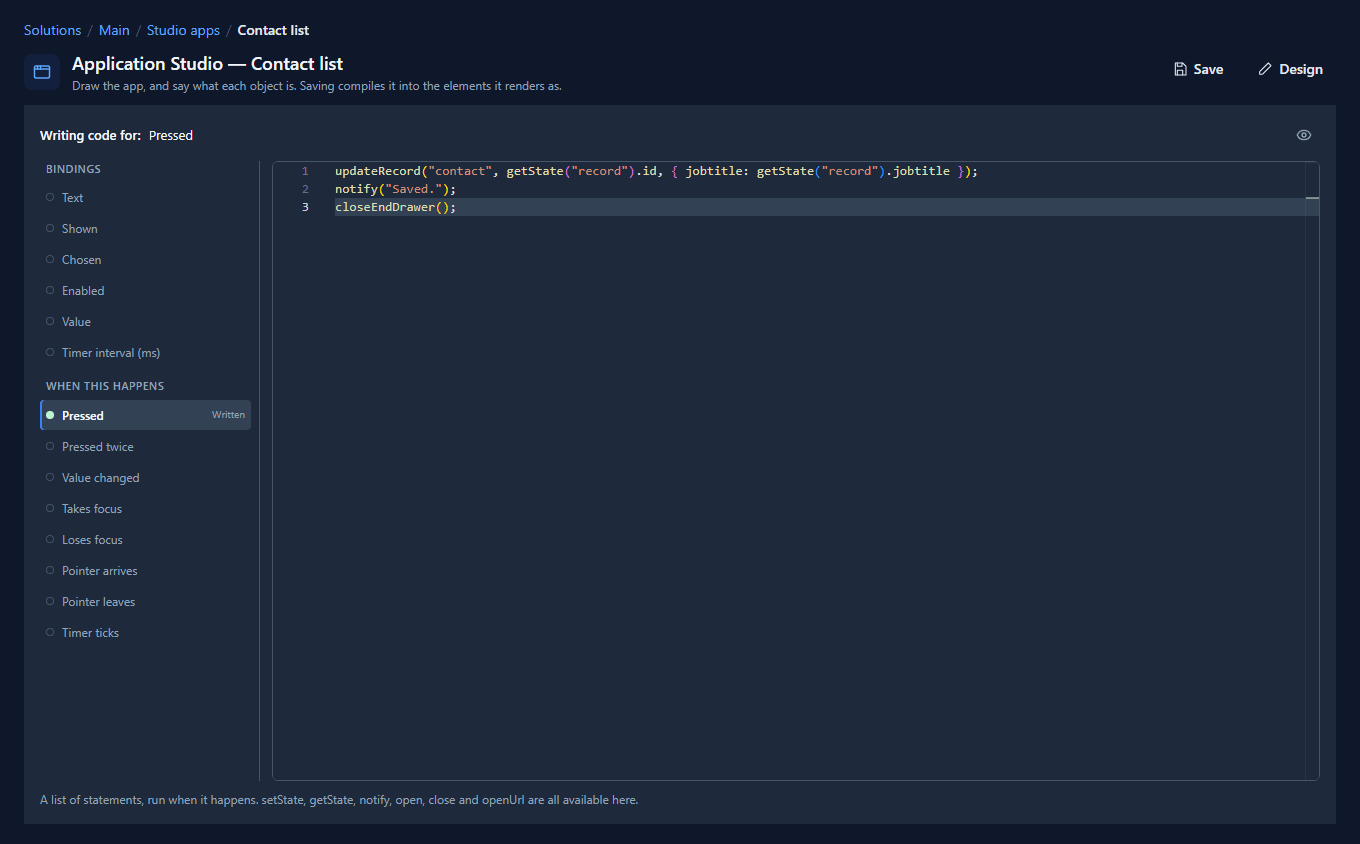Click line number 3 in gutter
This screenshot has height=844, width=1360.
click(305, 207)
